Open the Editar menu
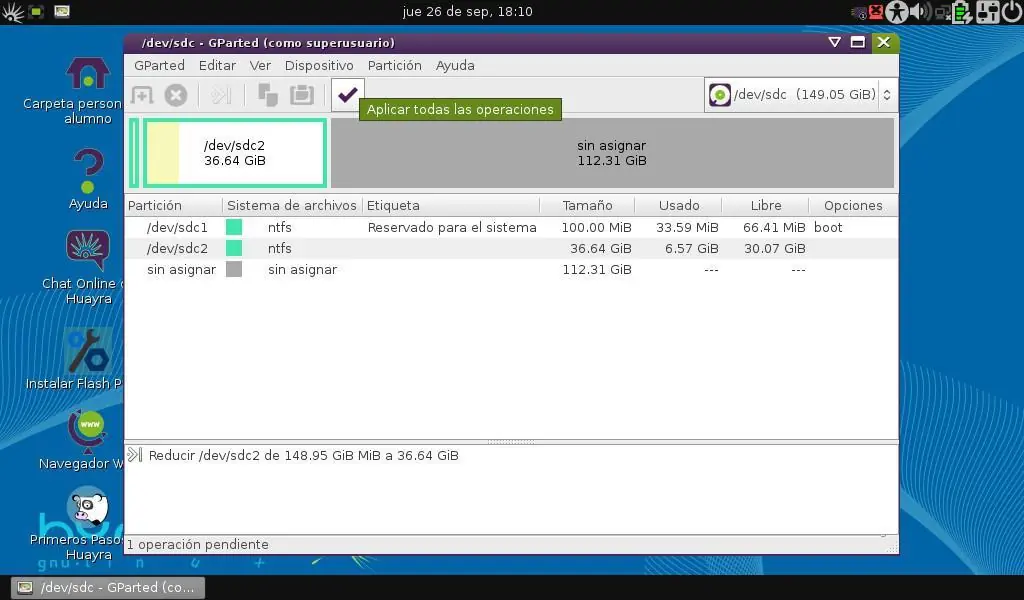The height and width of the screenshot is (600, 1024). pyautogui.click(x=217, y=65)
